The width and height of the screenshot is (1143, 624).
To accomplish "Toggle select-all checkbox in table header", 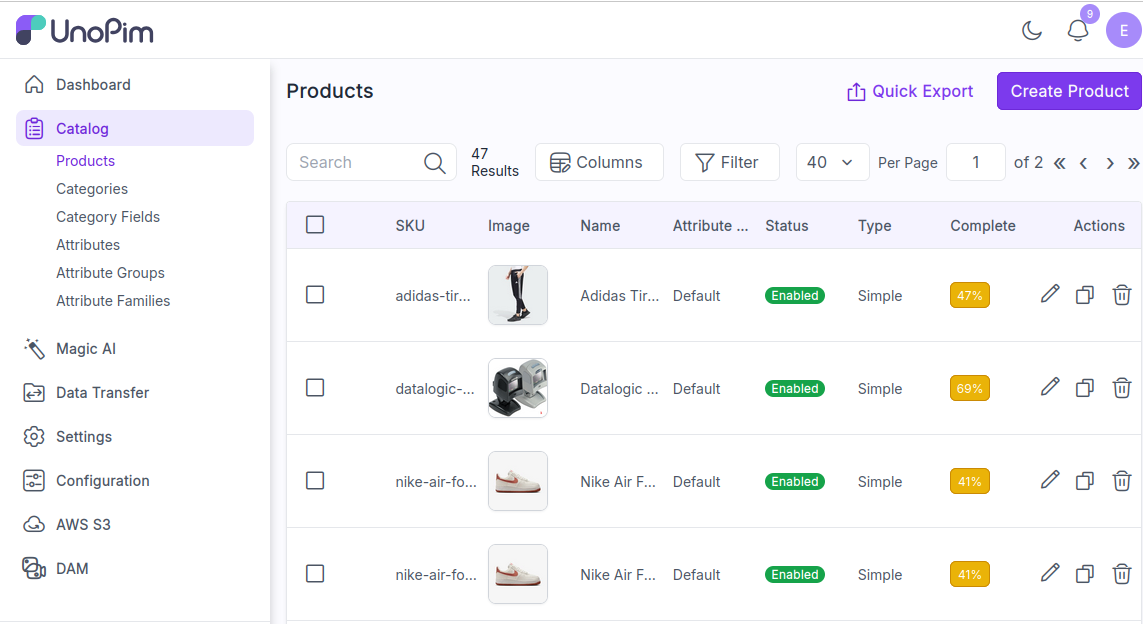I will (315, 225).
